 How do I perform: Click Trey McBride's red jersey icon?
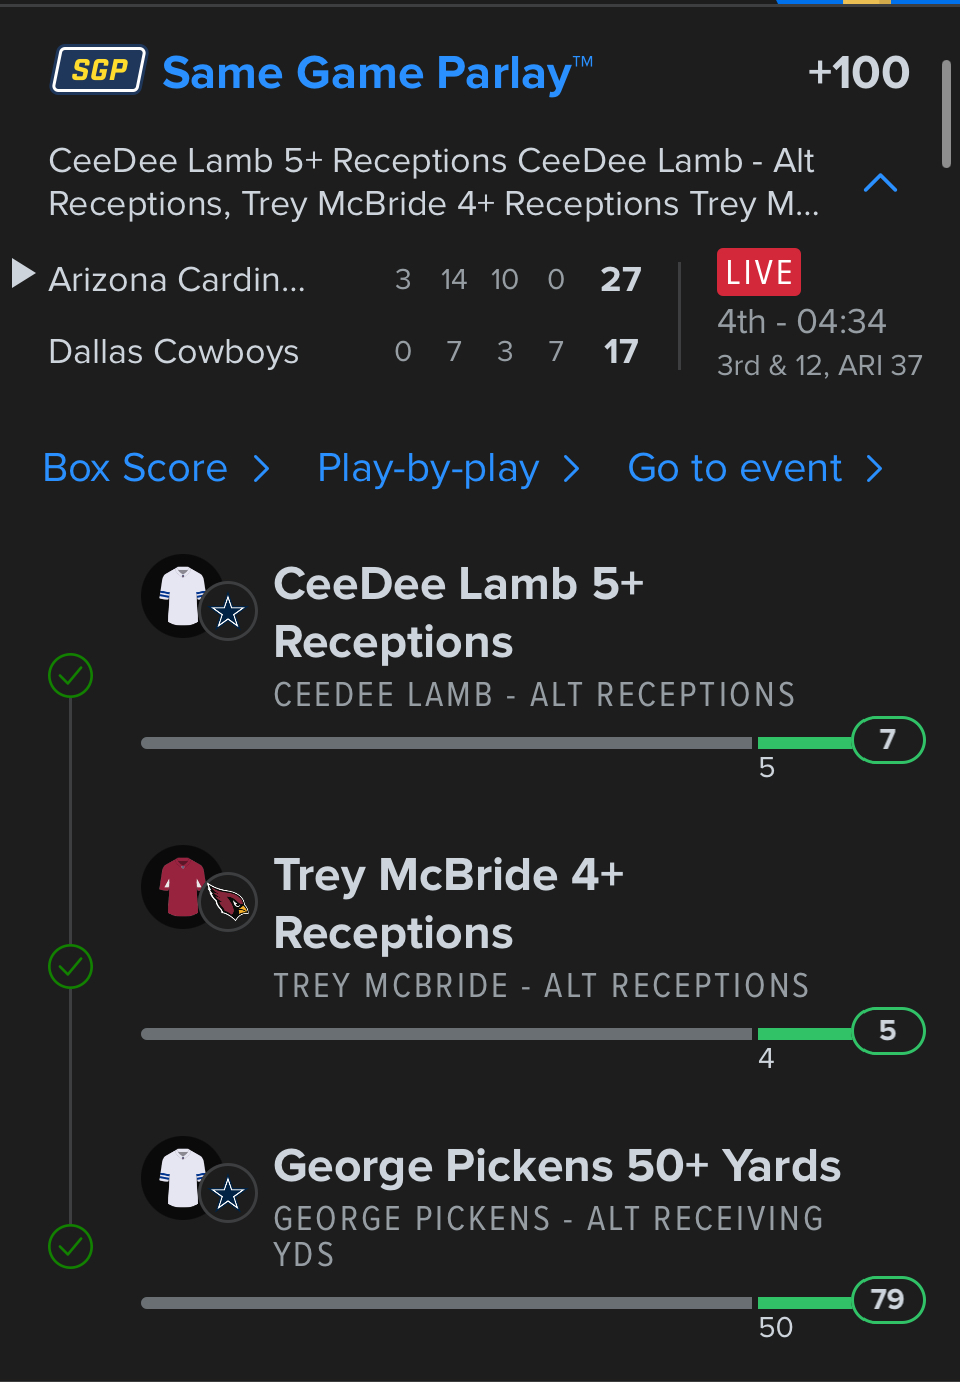[181, 887]
